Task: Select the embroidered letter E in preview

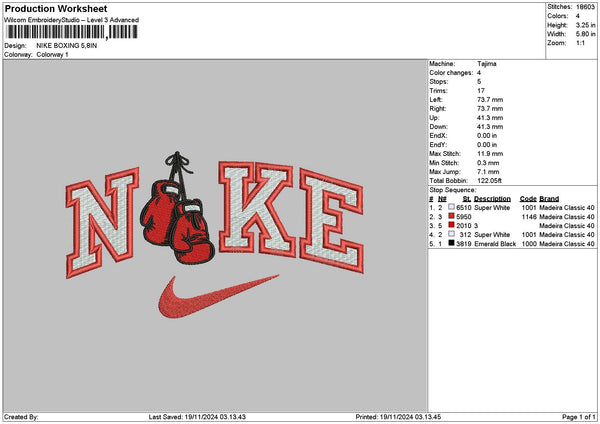Action: coord(331,220)
